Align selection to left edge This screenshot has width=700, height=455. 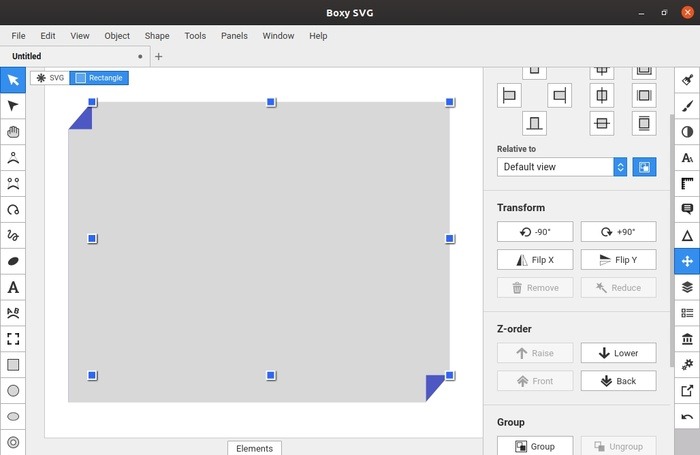click(509, 96)
